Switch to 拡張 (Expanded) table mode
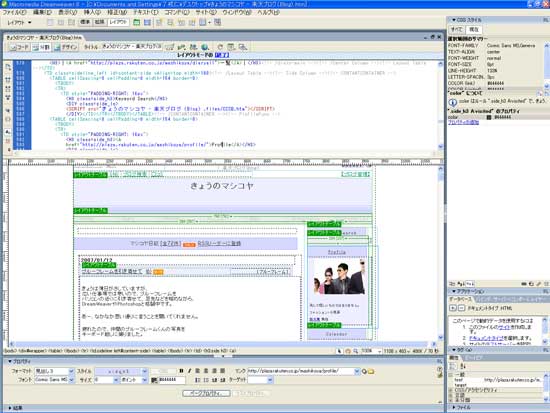The height and width of the screenshot is (413, 550). point(100,22)
